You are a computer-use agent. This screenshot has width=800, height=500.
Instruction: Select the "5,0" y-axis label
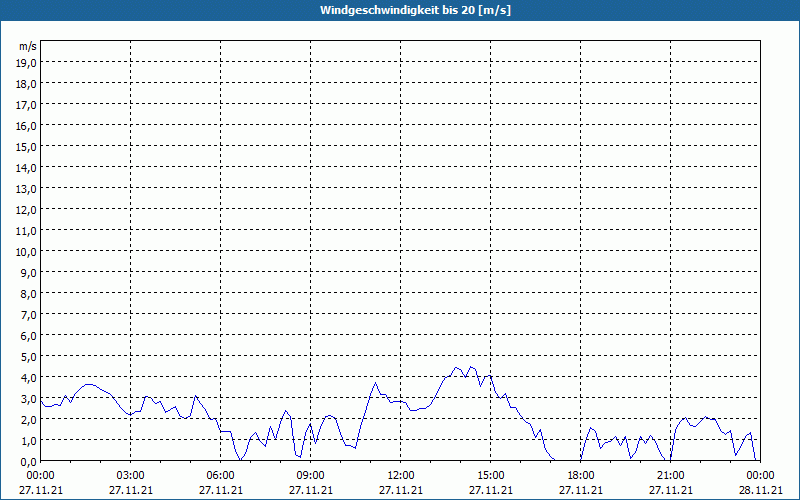click(x=29, y=357)
